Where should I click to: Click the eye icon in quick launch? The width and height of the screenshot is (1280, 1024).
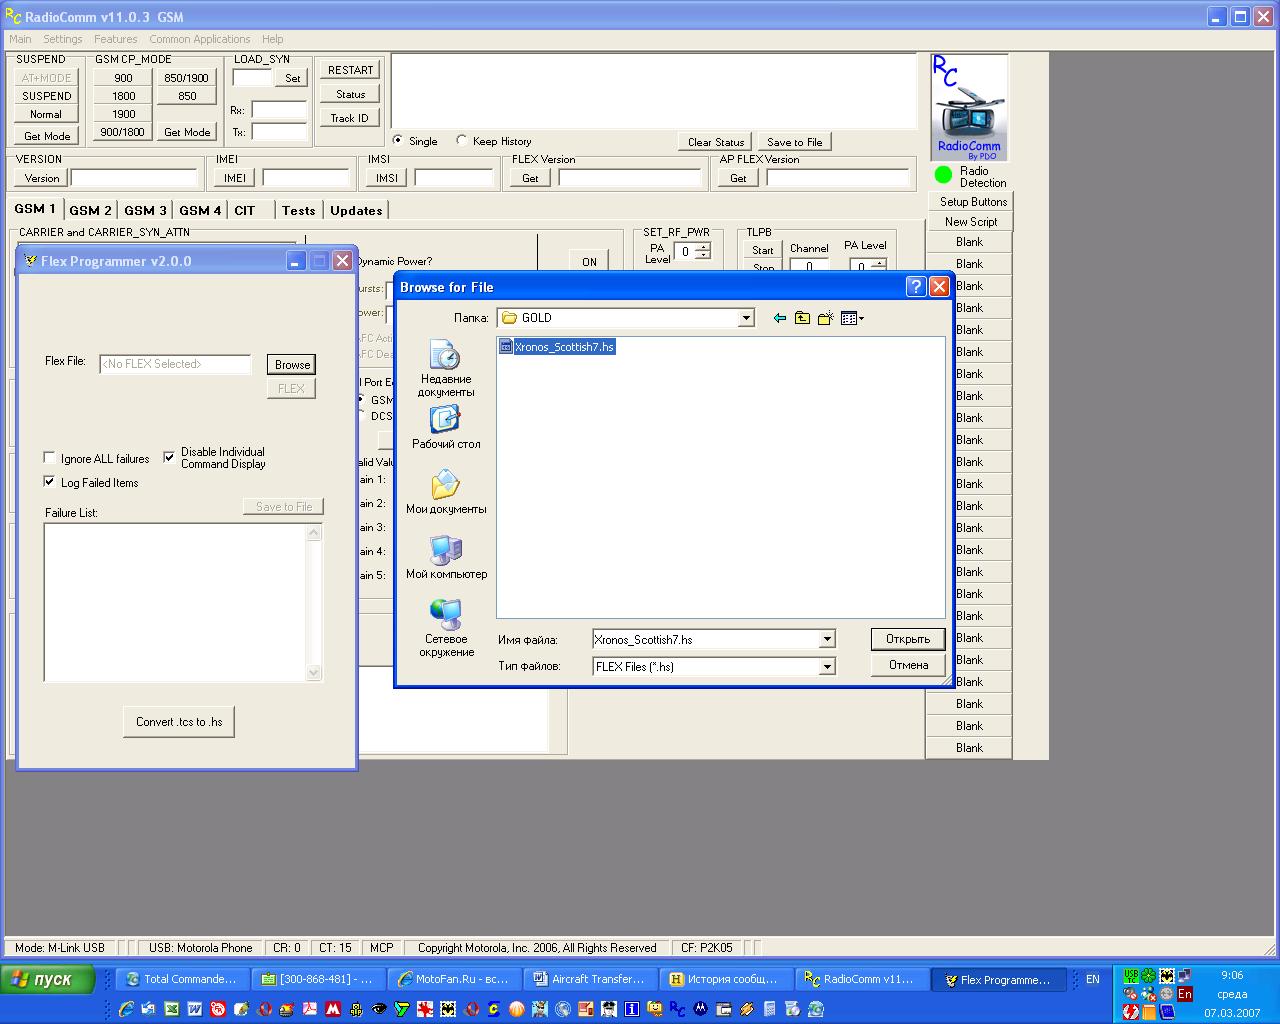379,1009
